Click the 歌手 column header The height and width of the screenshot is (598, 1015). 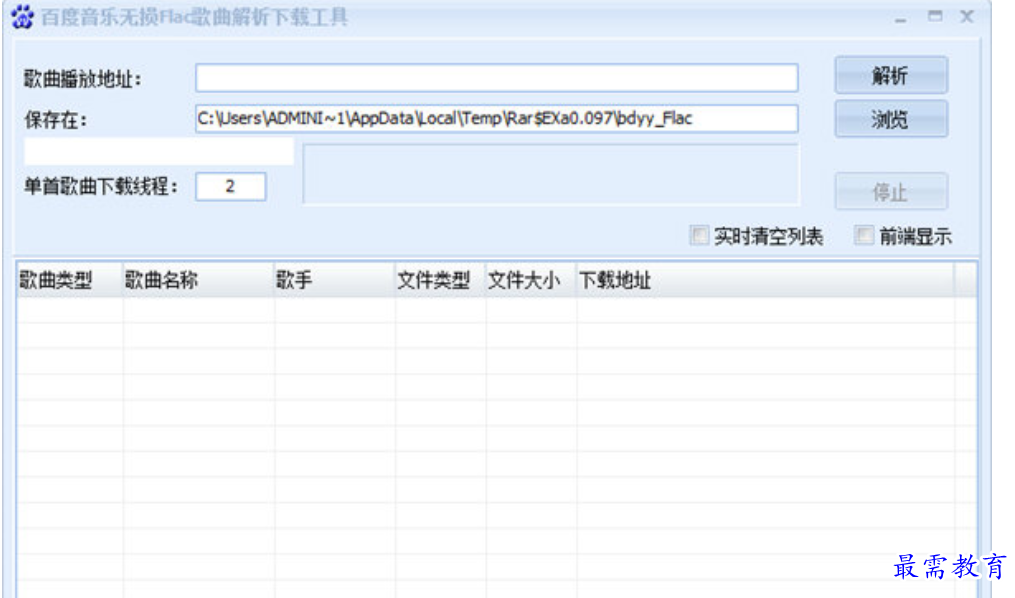[335, 280]
